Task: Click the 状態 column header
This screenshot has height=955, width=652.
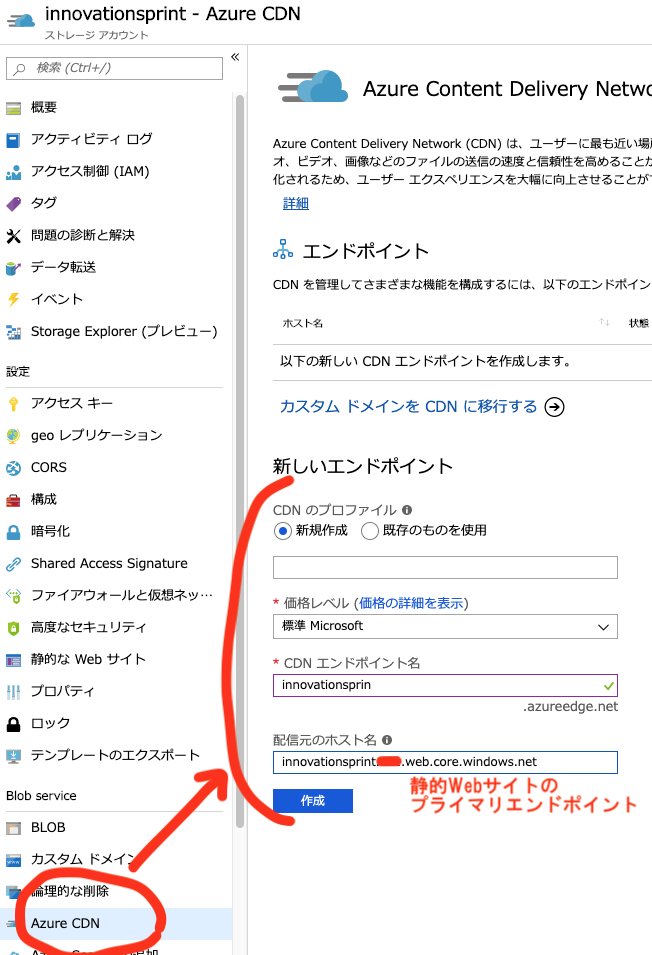Action: 639,323
